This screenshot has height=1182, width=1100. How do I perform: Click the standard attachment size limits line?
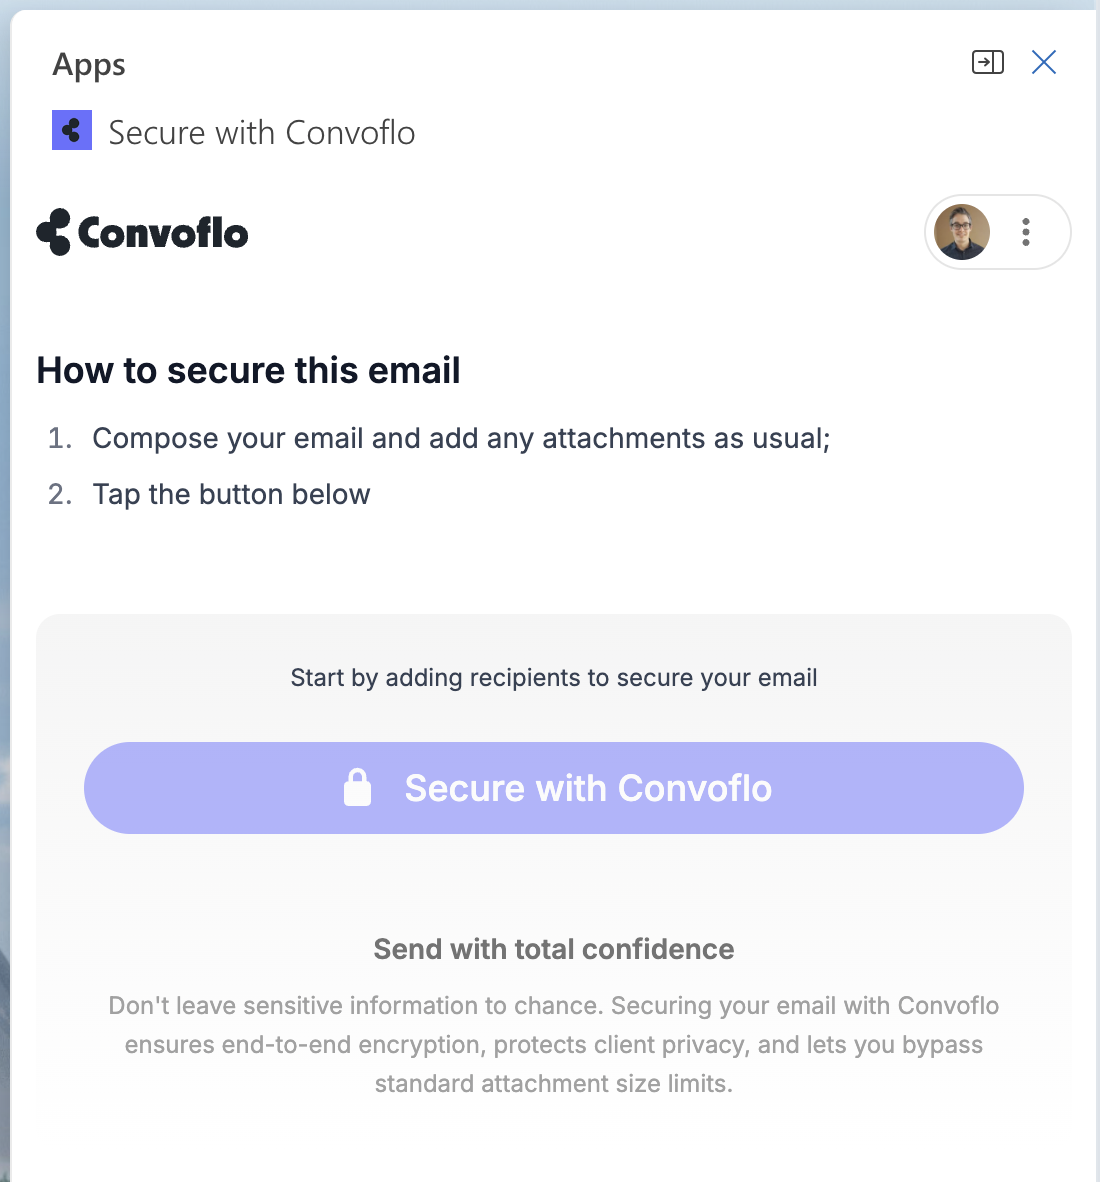553,1084
